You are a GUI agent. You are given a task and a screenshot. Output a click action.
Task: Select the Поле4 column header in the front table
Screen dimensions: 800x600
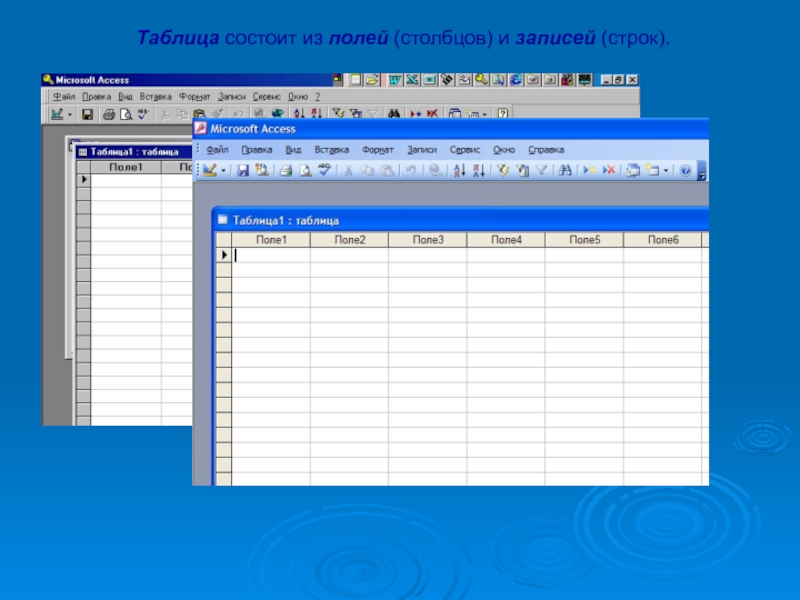pyautogui.click(x=506, y=240)
